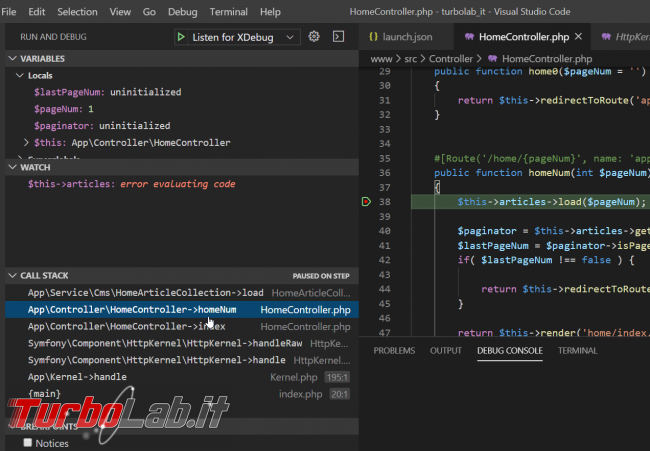650x451 pixels.
Task: Expand the $this variable
Action: [26, 143]
